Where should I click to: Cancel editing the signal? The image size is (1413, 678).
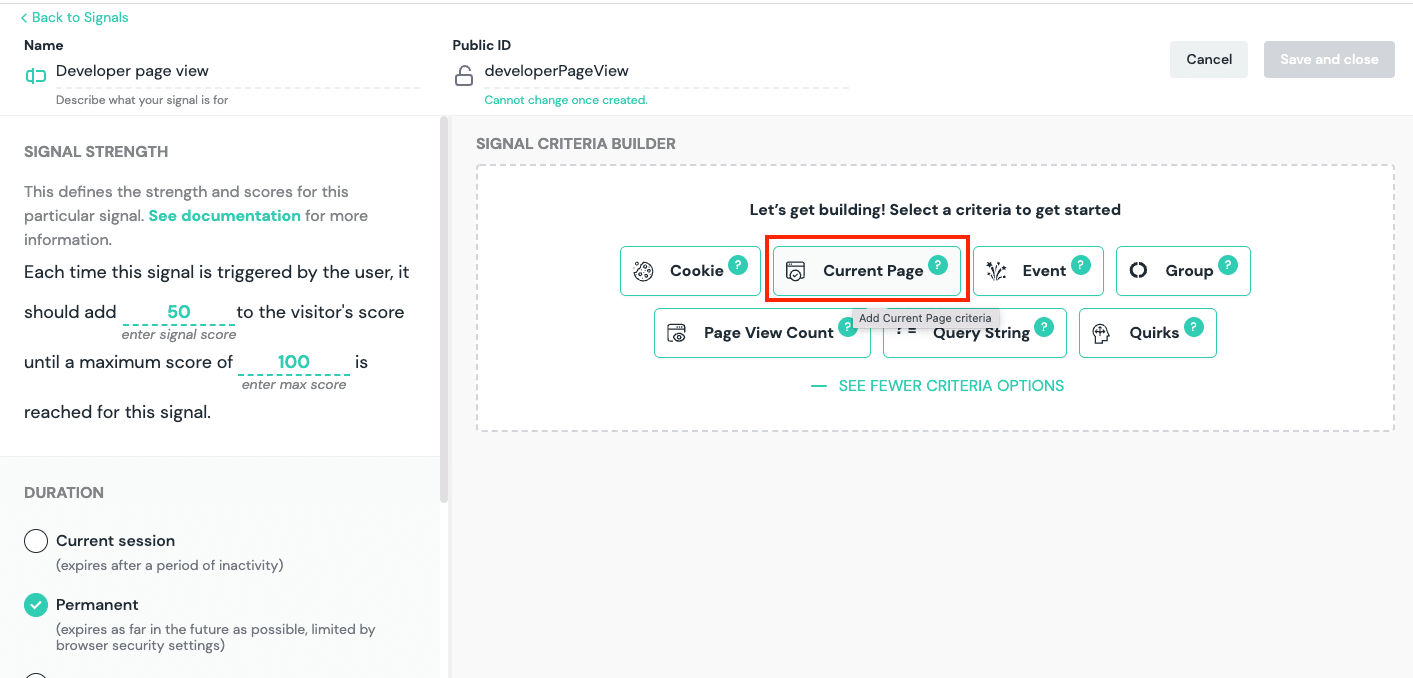pos(1209,59)
